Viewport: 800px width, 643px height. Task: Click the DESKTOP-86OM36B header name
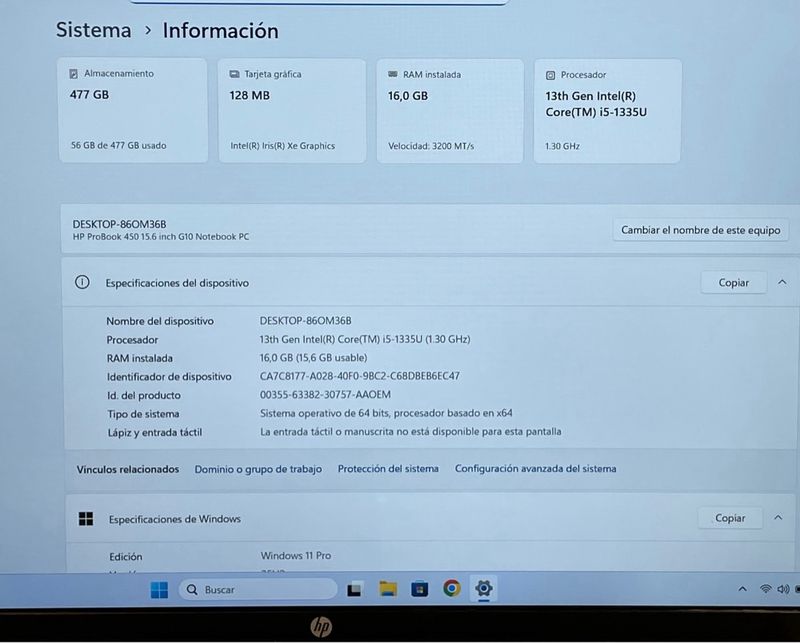point(119,224)
